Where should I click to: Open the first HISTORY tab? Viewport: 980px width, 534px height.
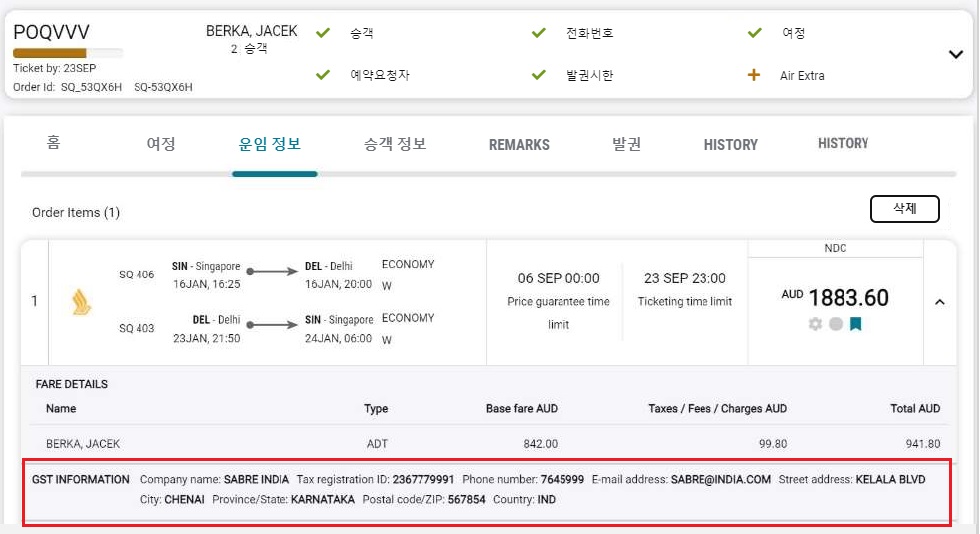coord(730,145)
